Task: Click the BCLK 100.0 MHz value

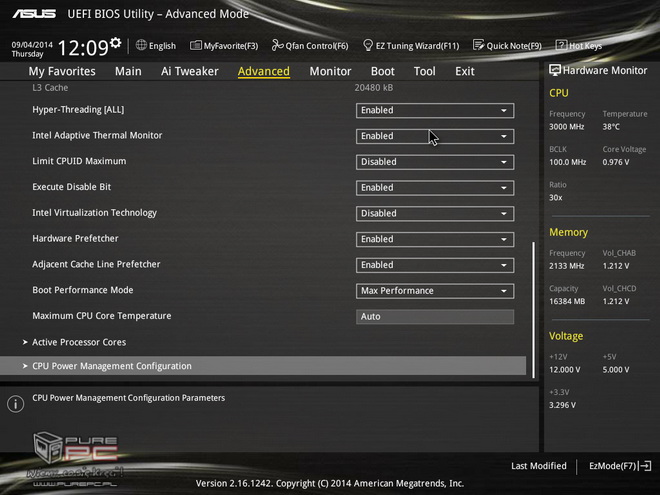Action: point(567,162)
